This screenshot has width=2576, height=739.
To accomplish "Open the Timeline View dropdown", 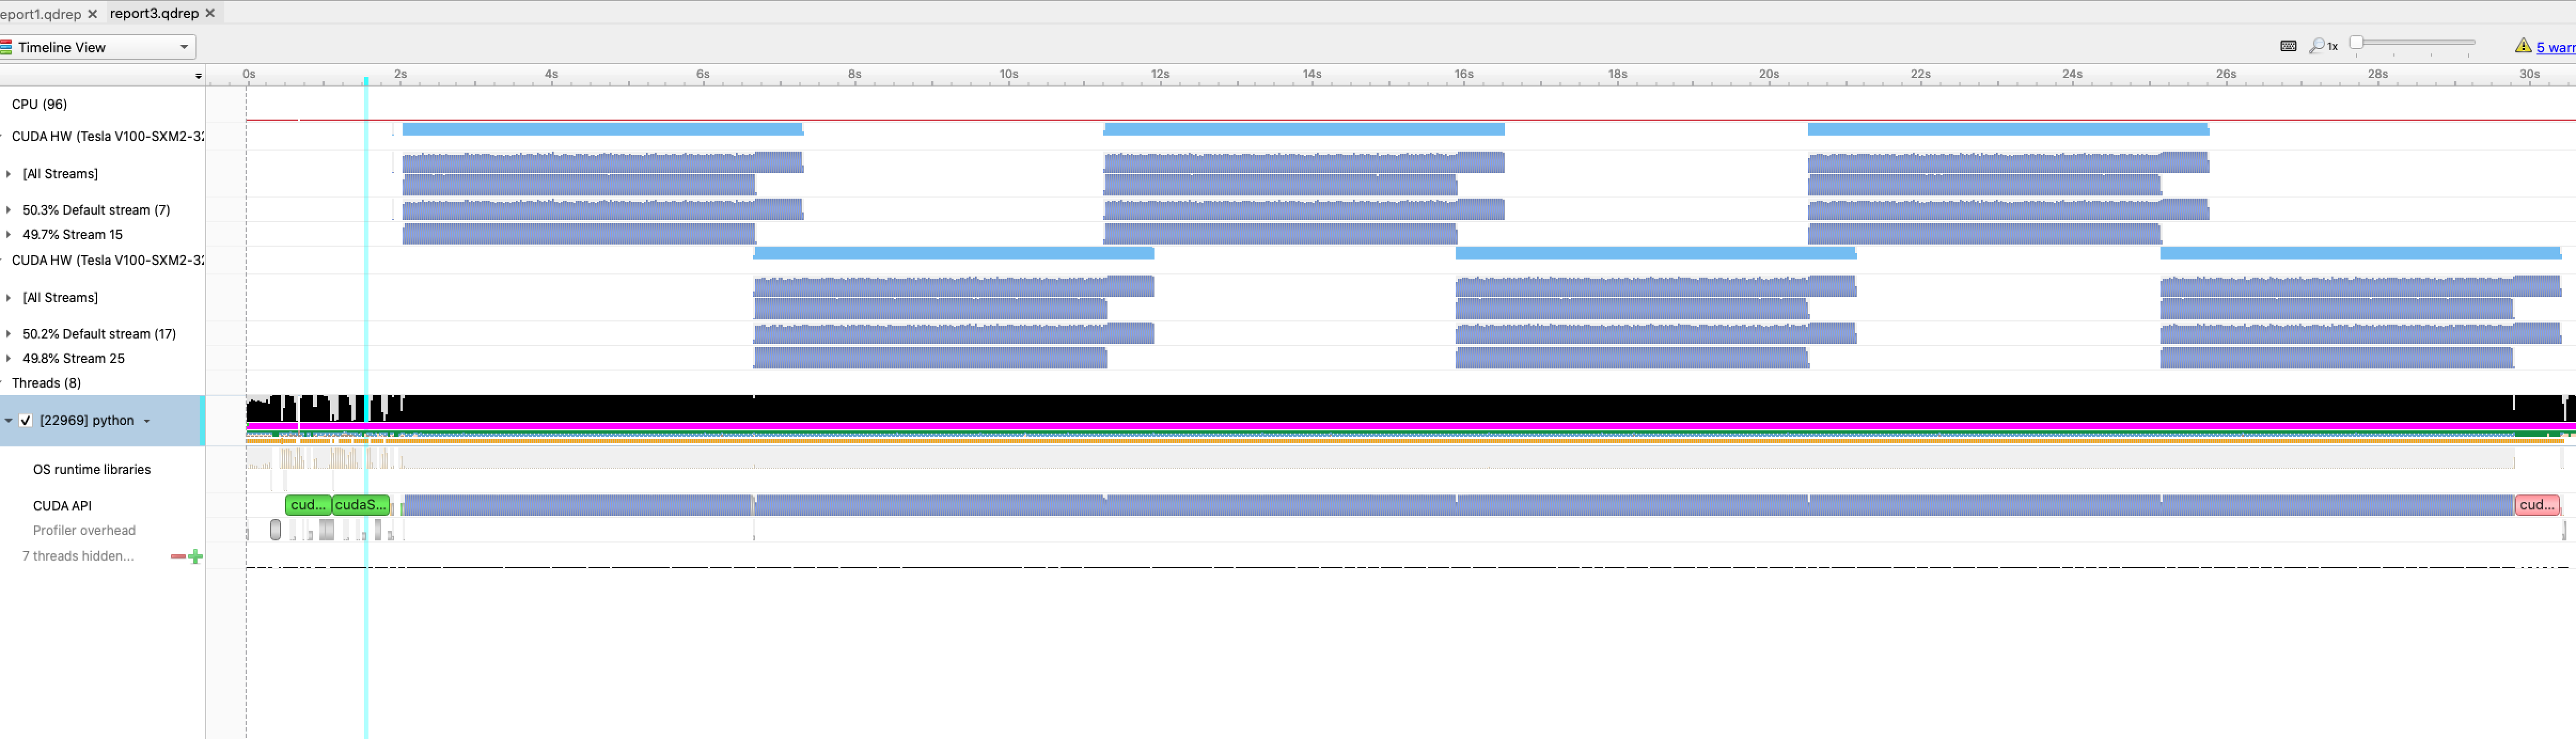I will coord(98,47).
